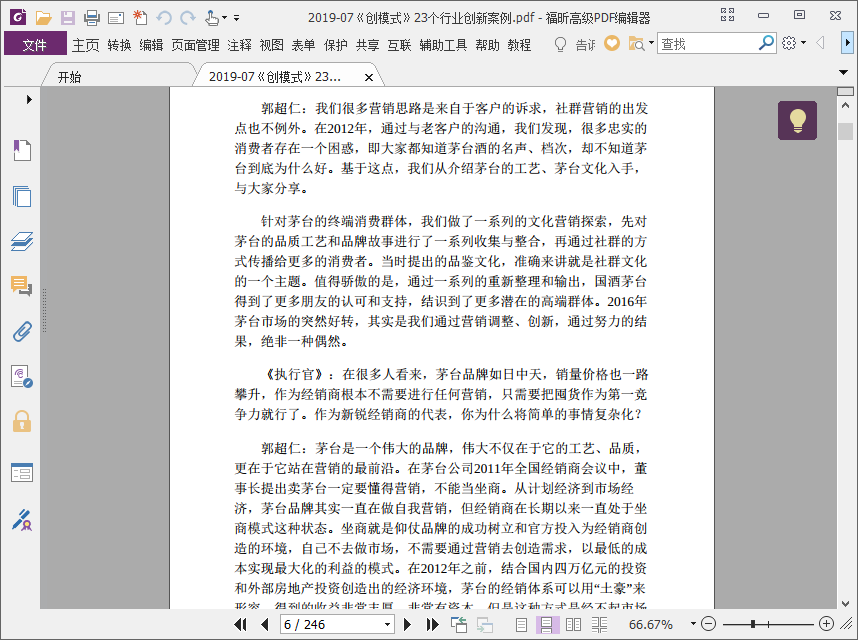The image size is (858, 640).
Task: Open the 教程 ribbon tab
Action: 519,45
